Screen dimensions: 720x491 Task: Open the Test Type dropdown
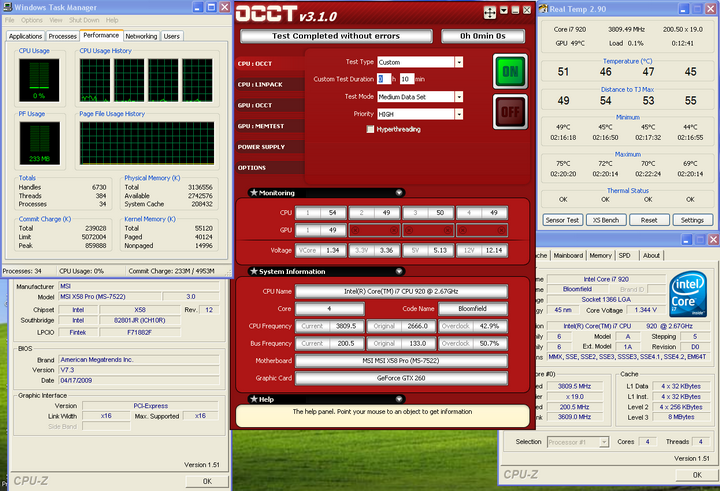click(458, 62)
